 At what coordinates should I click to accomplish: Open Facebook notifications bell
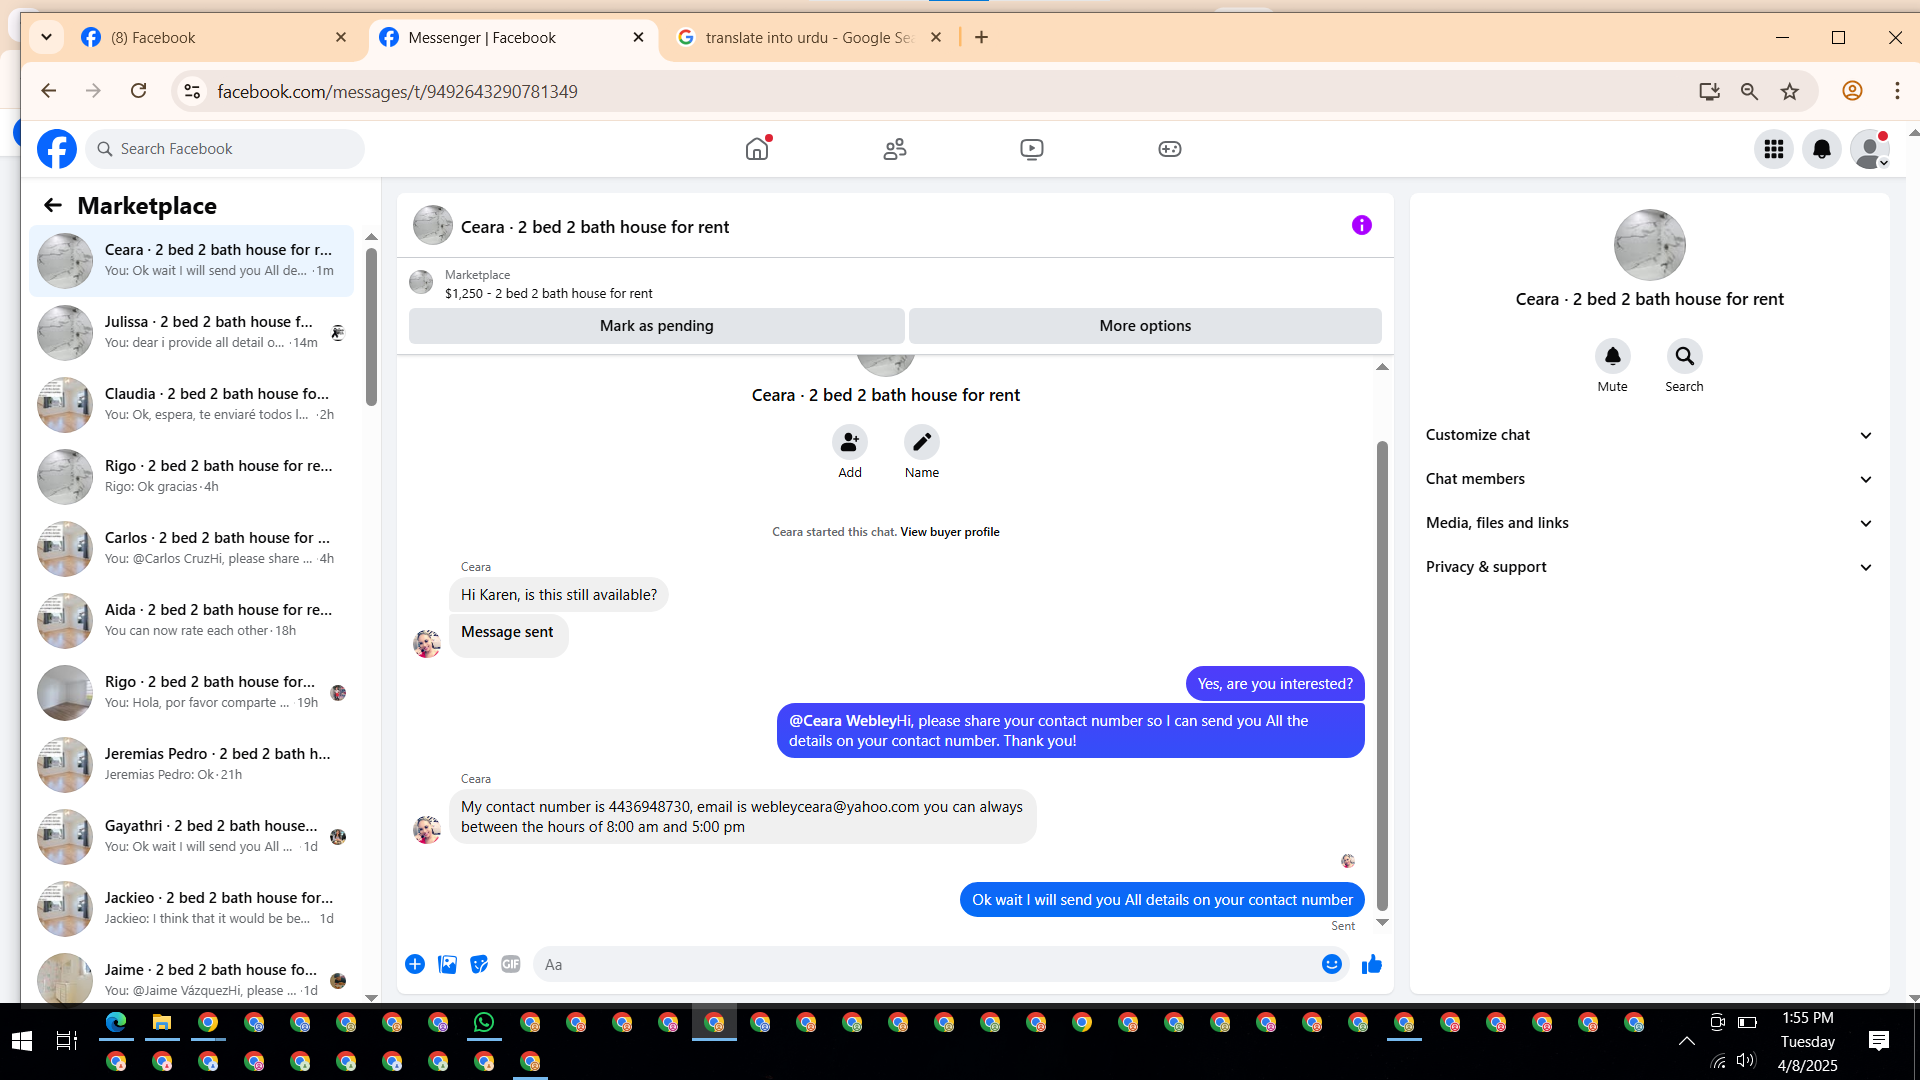click(1821, 149)
